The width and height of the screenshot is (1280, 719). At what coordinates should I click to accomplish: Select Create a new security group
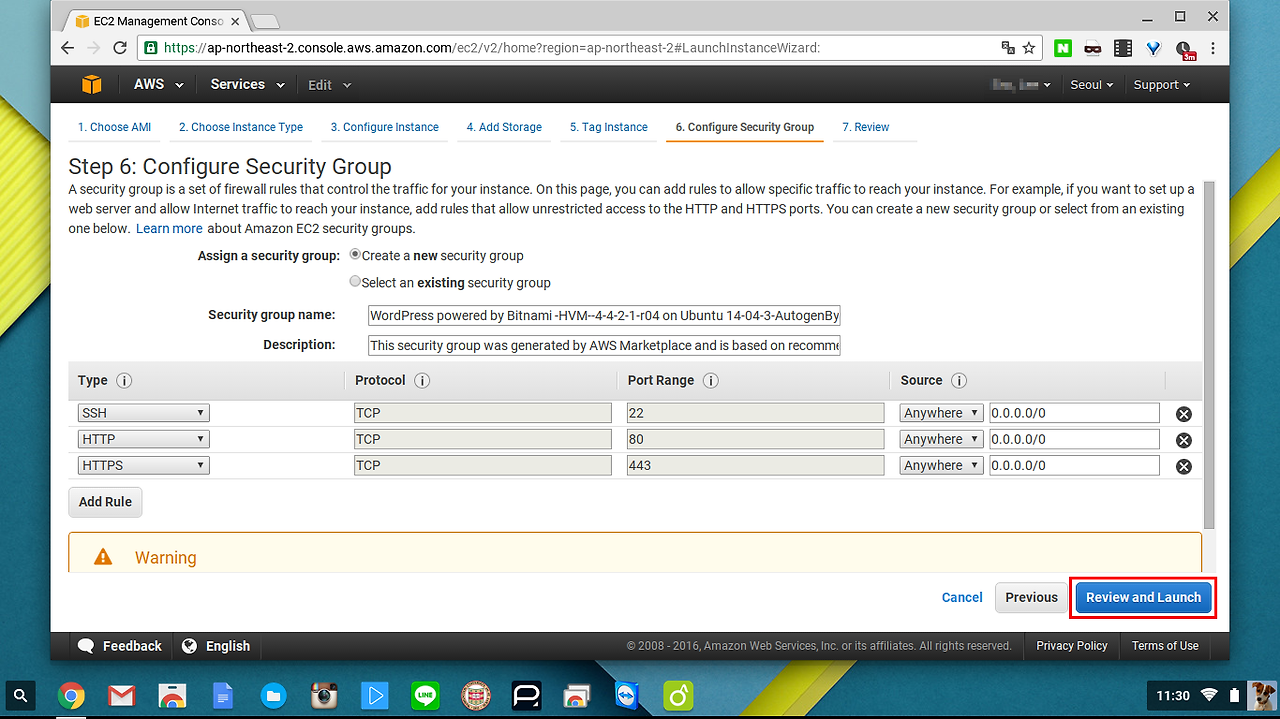pos(355,255)
